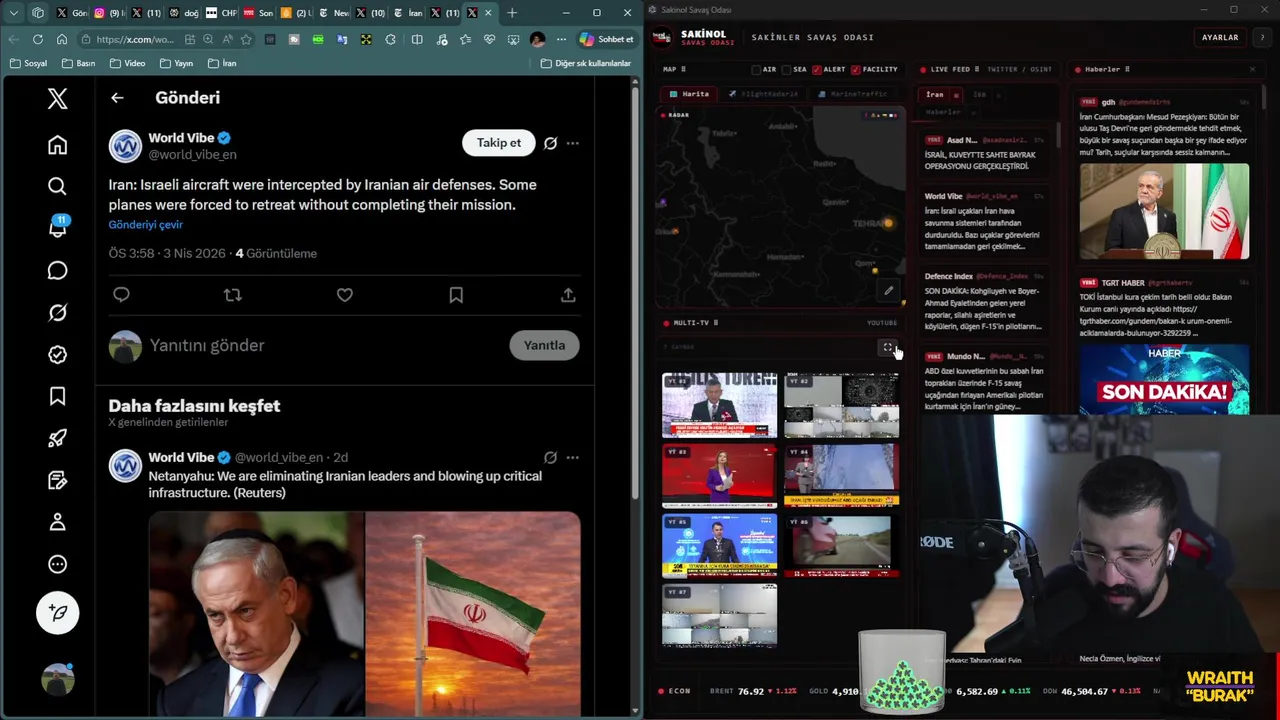Open Grok action beside Takip et button

click(x=550, y=143)
